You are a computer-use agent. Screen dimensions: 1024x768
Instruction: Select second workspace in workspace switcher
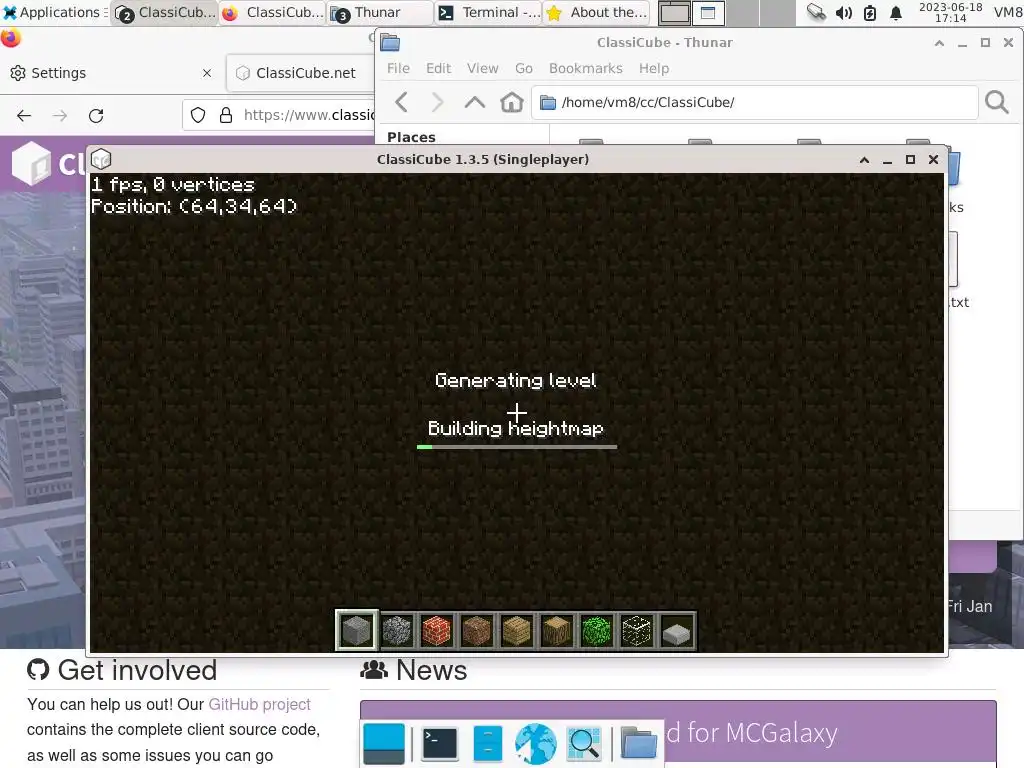point(709,12)
